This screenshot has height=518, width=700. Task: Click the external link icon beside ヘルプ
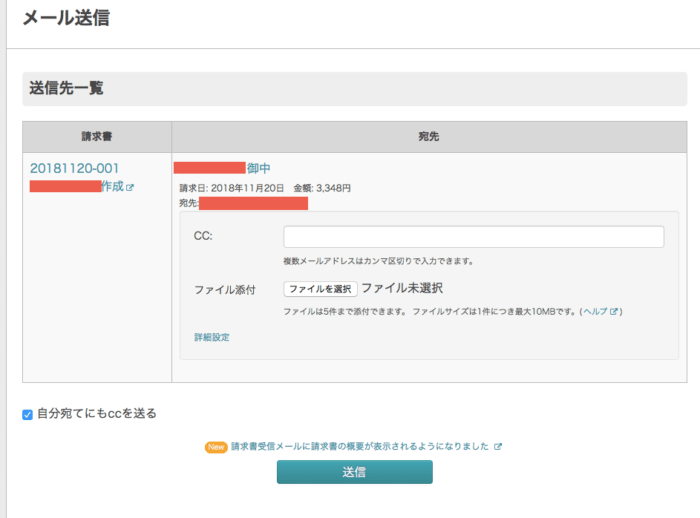(614, 312)
